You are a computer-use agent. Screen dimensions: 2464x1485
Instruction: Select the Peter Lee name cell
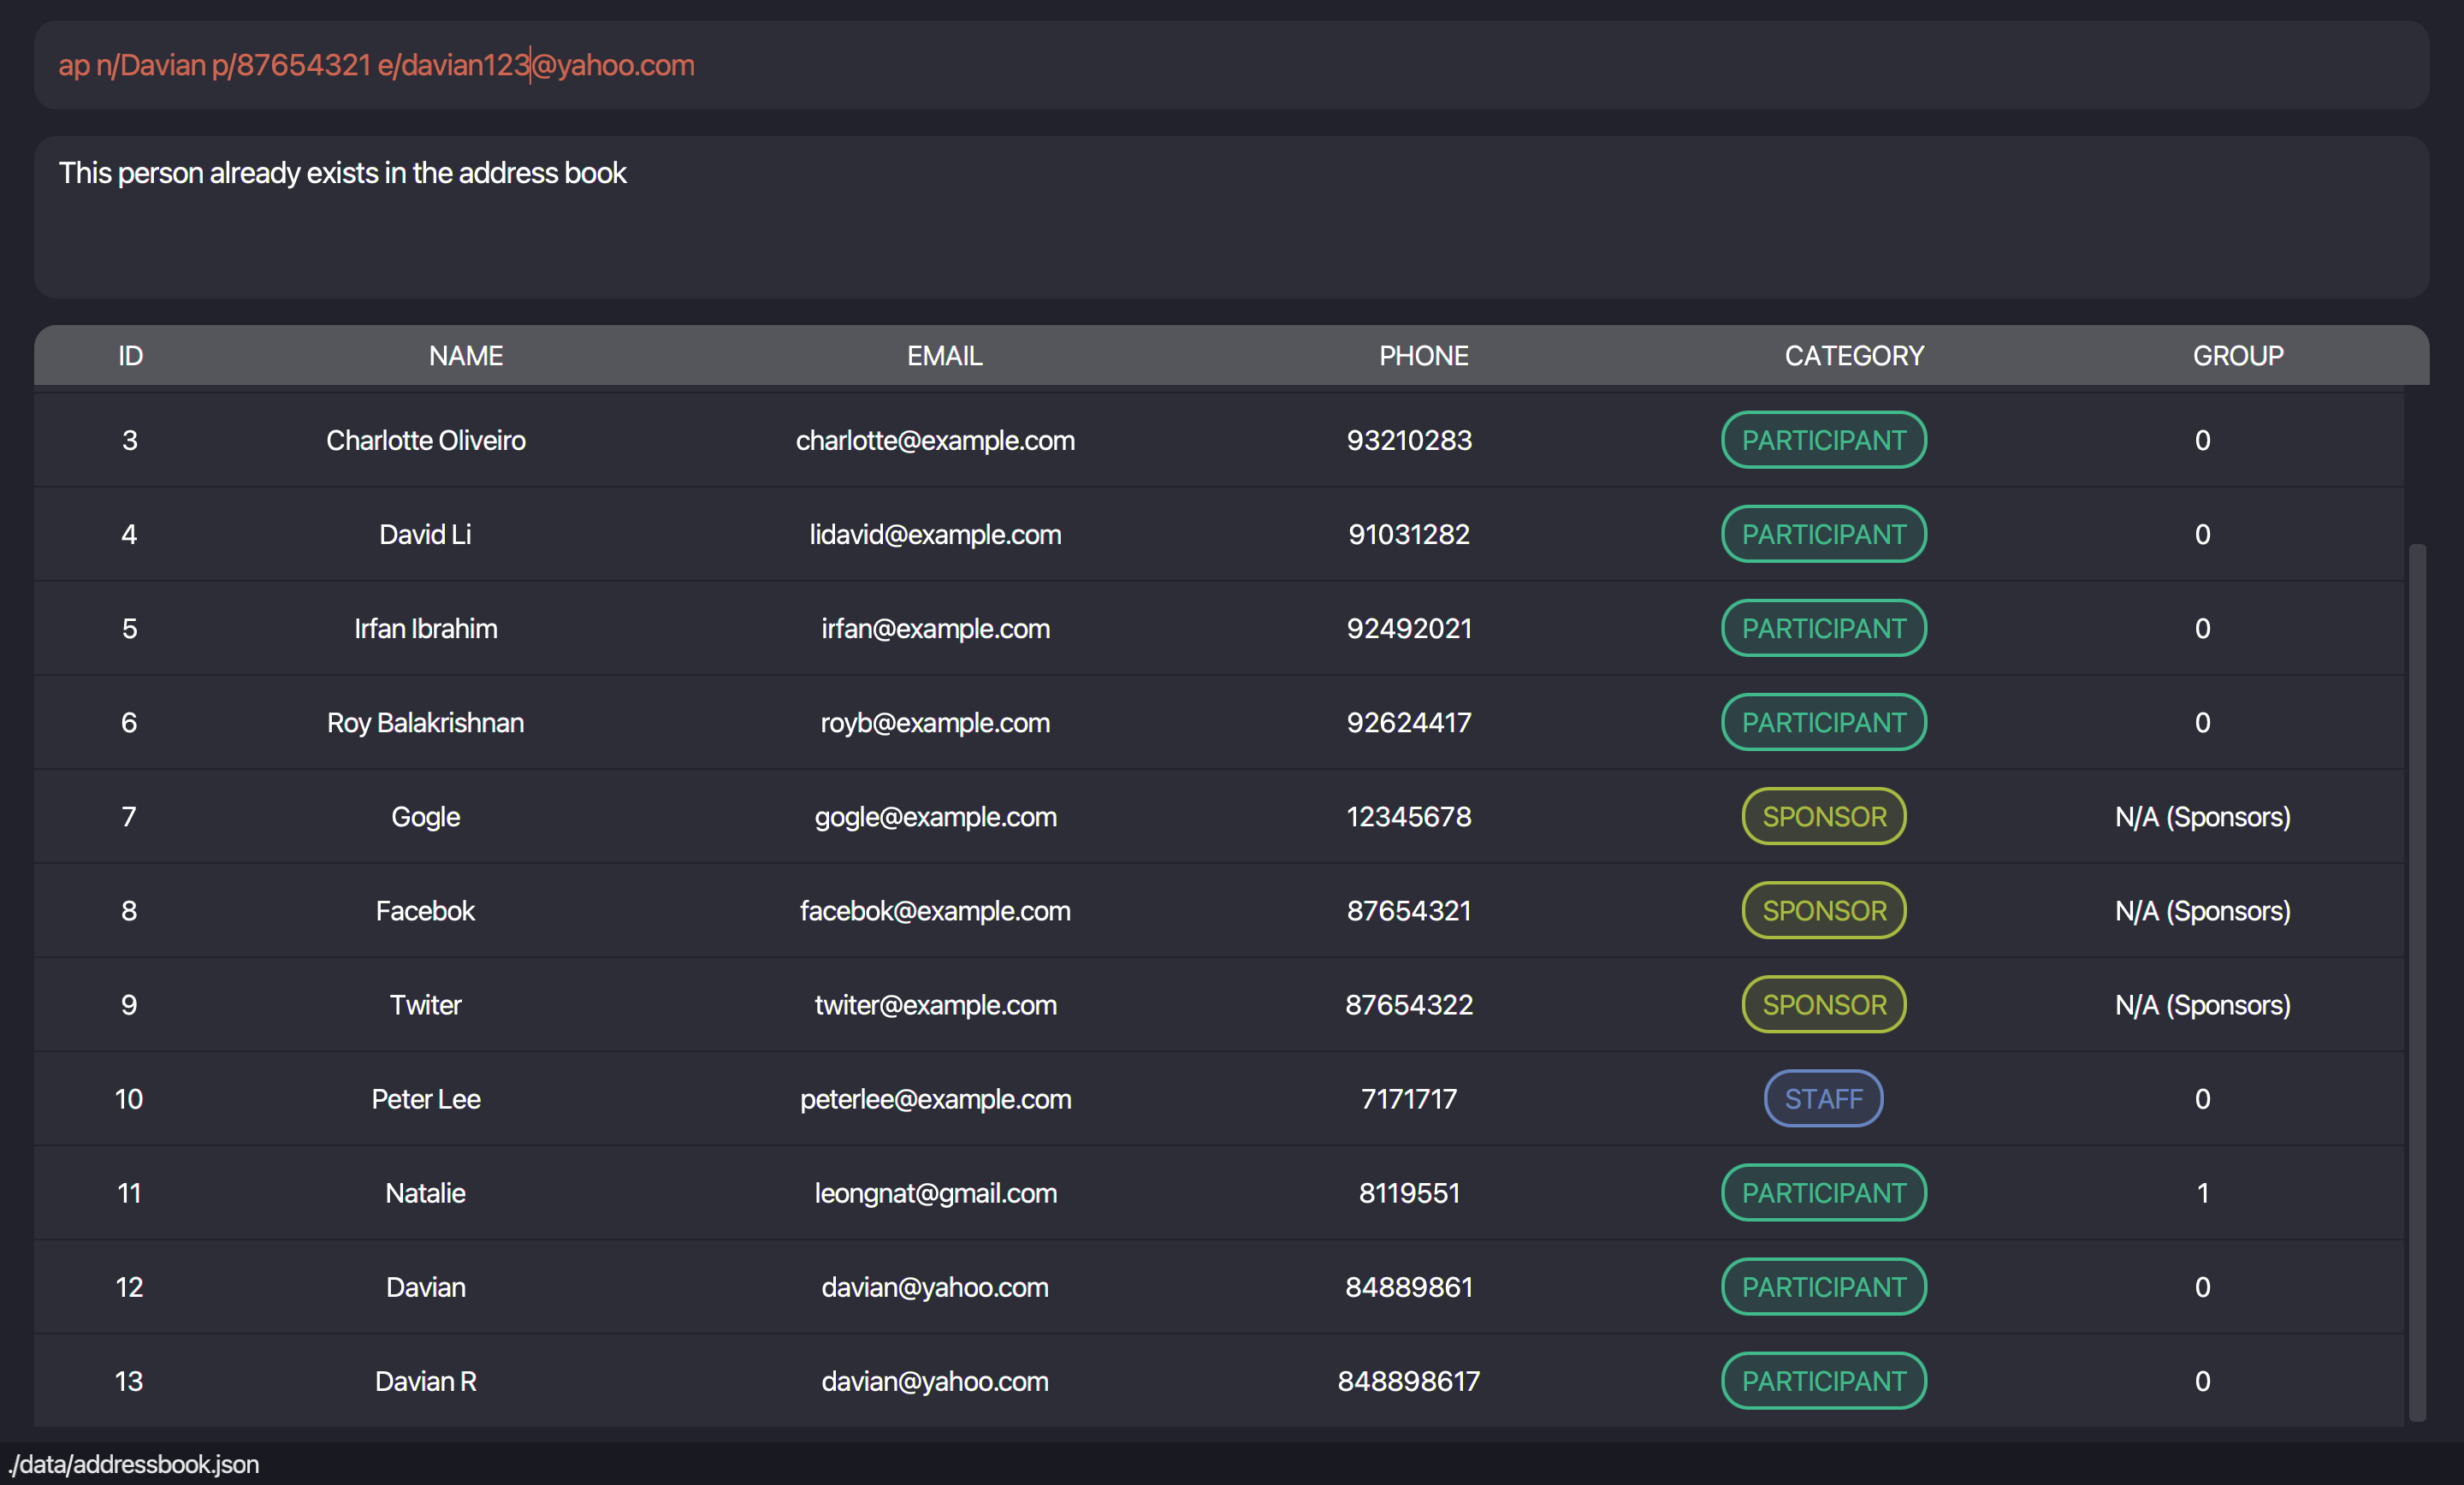click(426, 1098)
